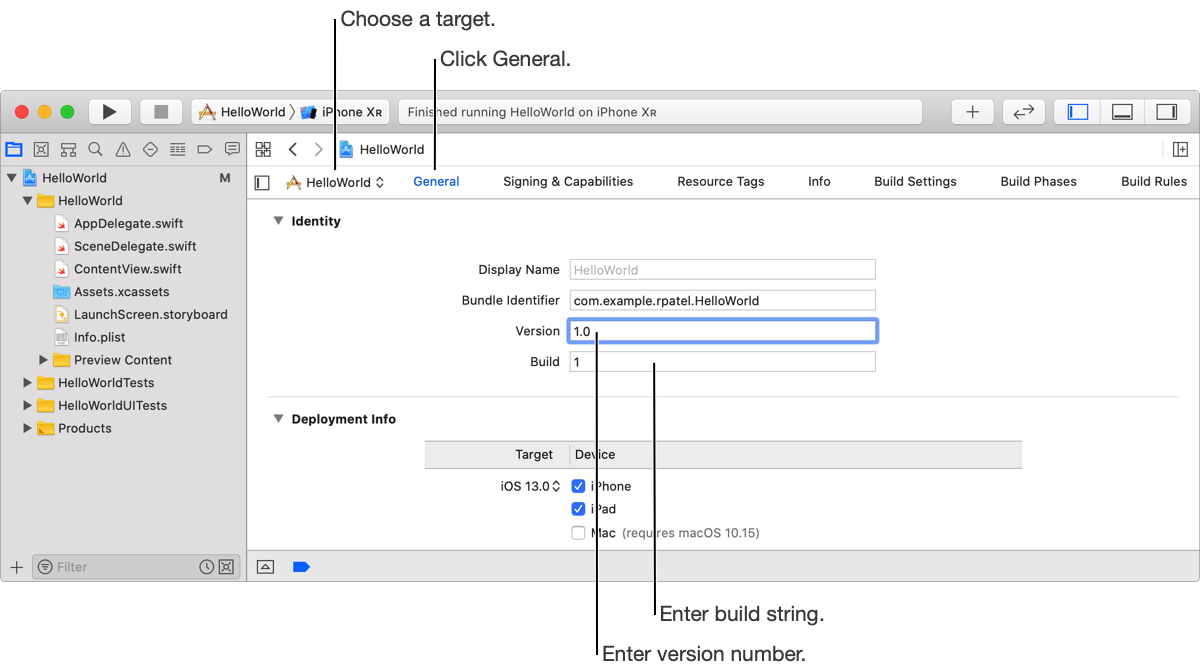Open LaunchScreen.storyboard

pos(140,314)
